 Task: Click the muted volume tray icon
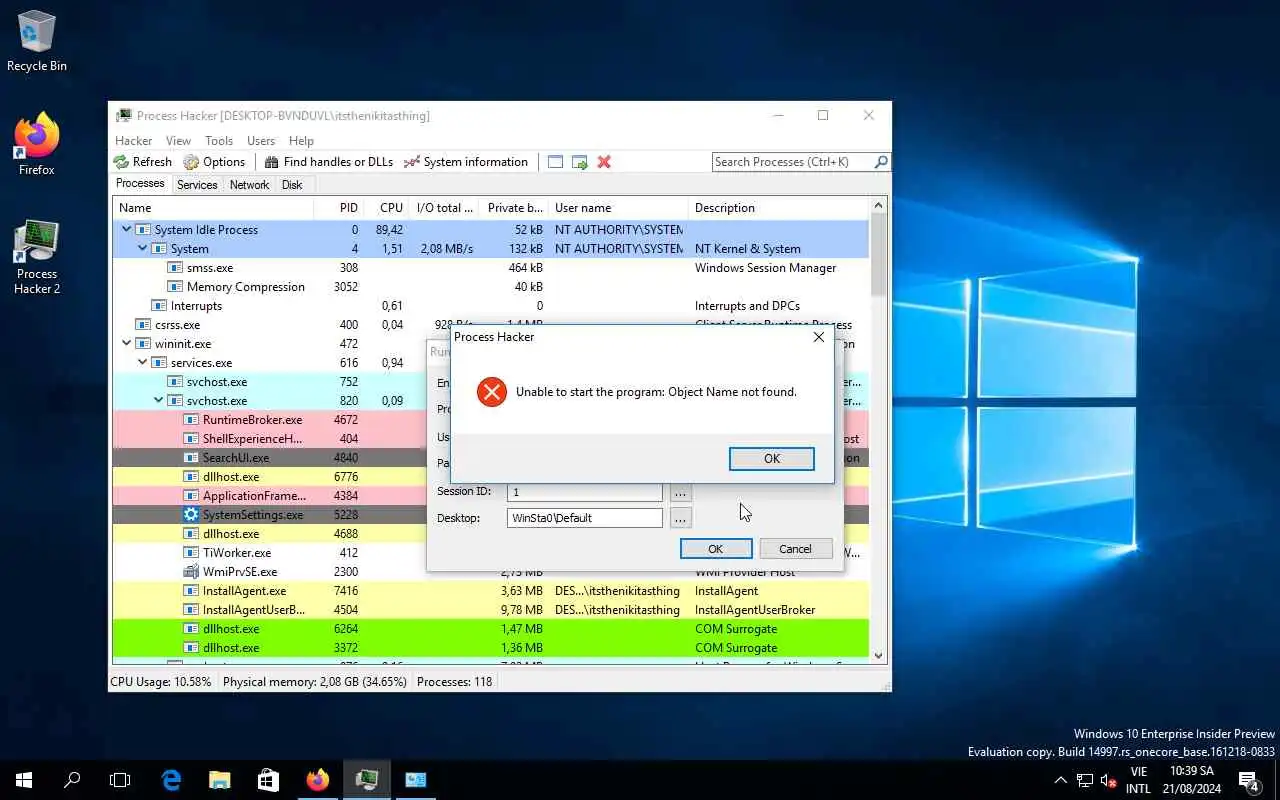(x=1108, y=780)
